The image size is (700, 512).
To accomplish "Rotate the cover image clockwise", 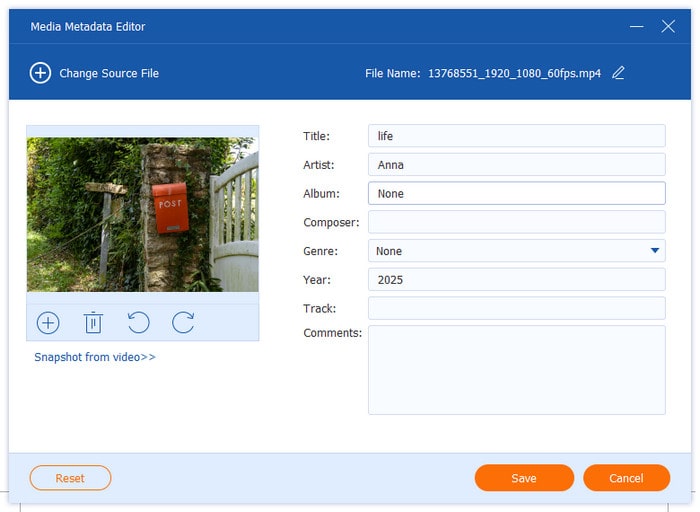I will (x=183, y=323).
